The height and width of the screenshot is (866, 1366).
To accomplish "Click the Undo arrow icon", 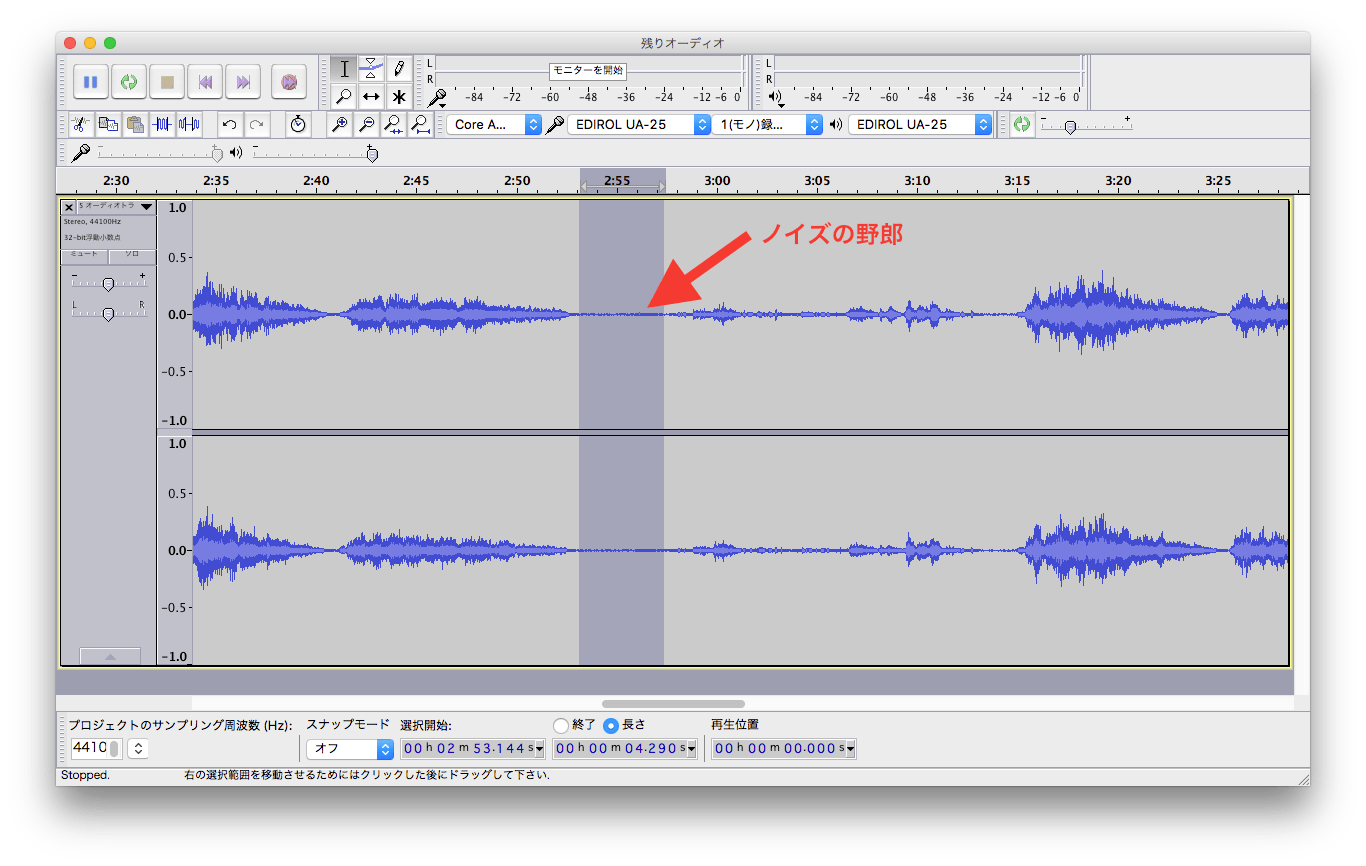I will click(230, 125).
